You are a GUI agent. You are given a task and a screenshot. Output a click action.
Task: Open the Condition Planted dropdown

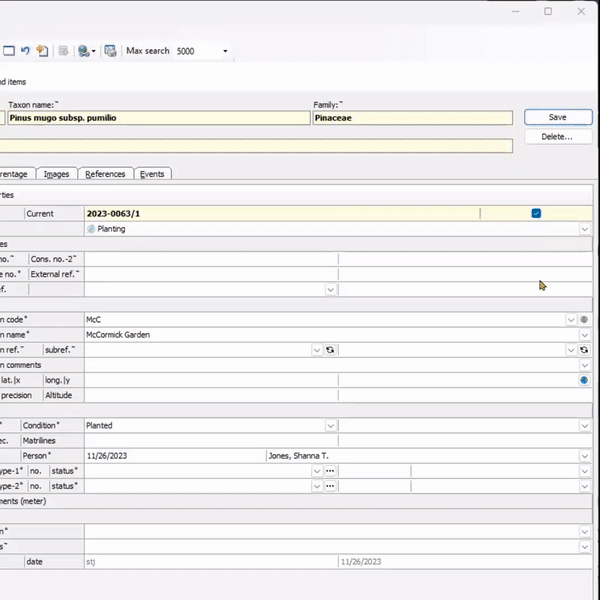click(330, 426)
